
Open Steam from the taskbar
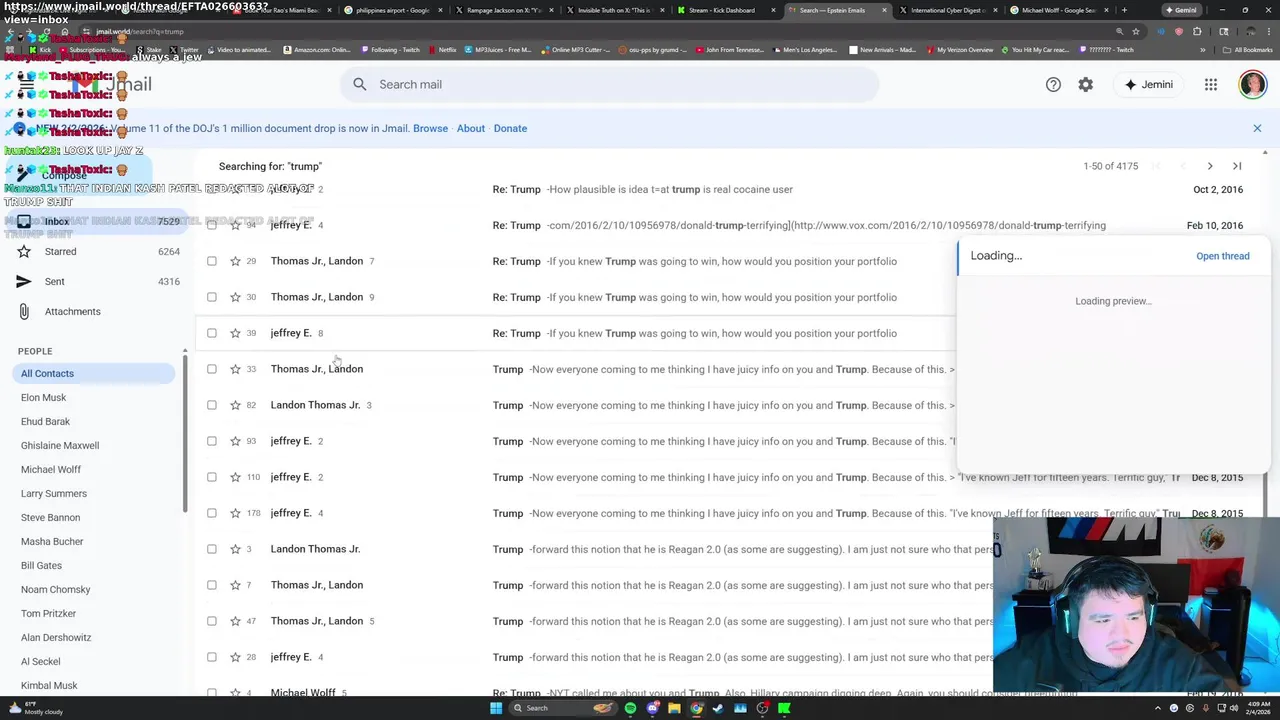(718, 708)
